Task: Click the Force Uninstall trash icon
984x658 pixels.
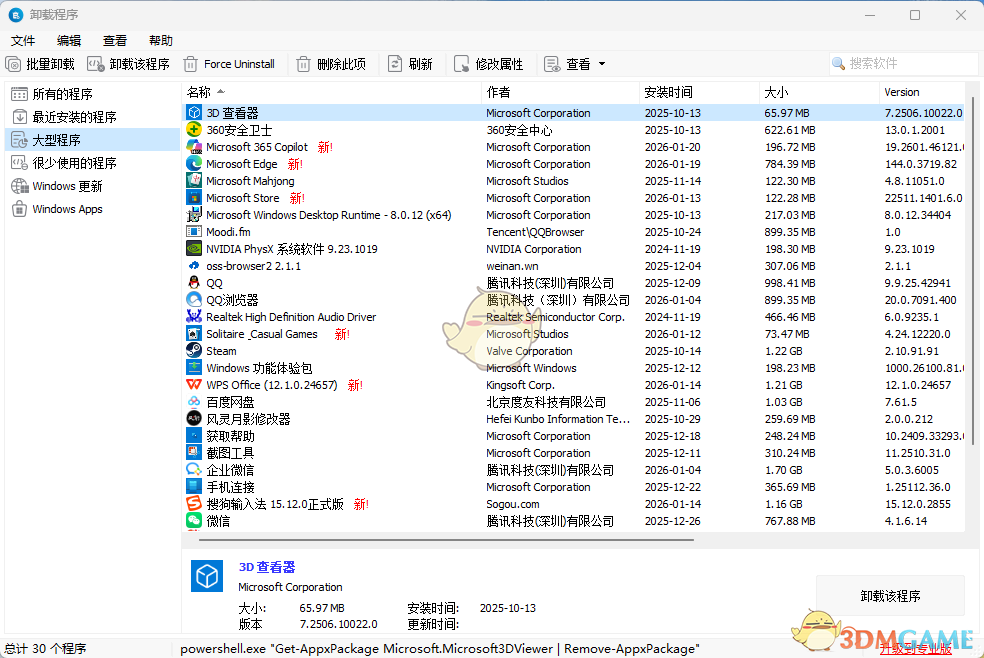Action: tap(190, 63)
